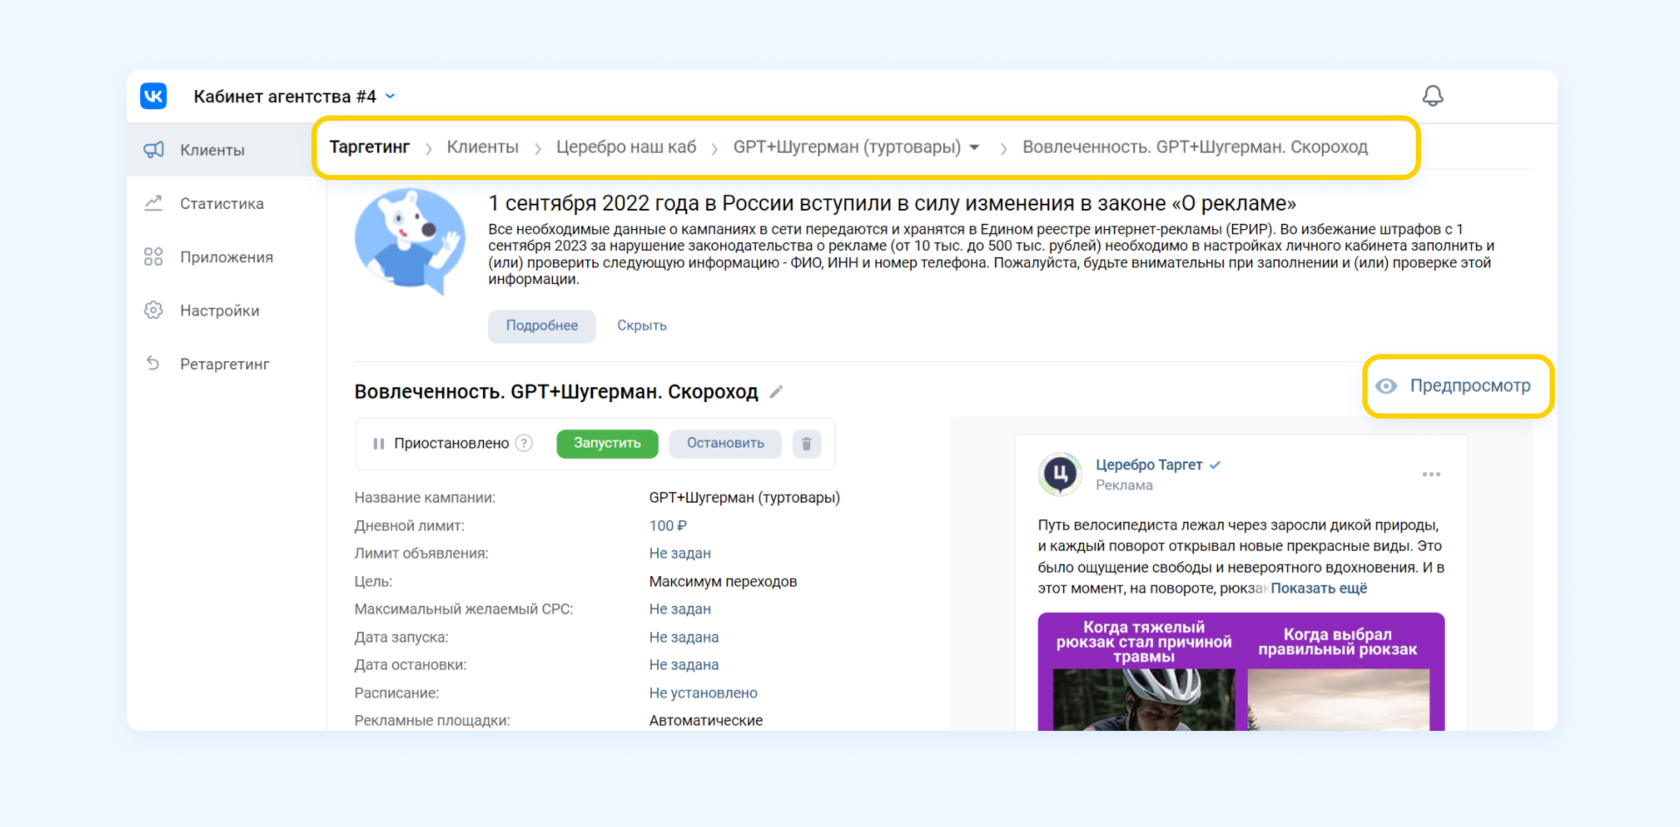Click the VK logo icon
The height and width of the screenshot is (827, 1680).
[x=153, y=96]
